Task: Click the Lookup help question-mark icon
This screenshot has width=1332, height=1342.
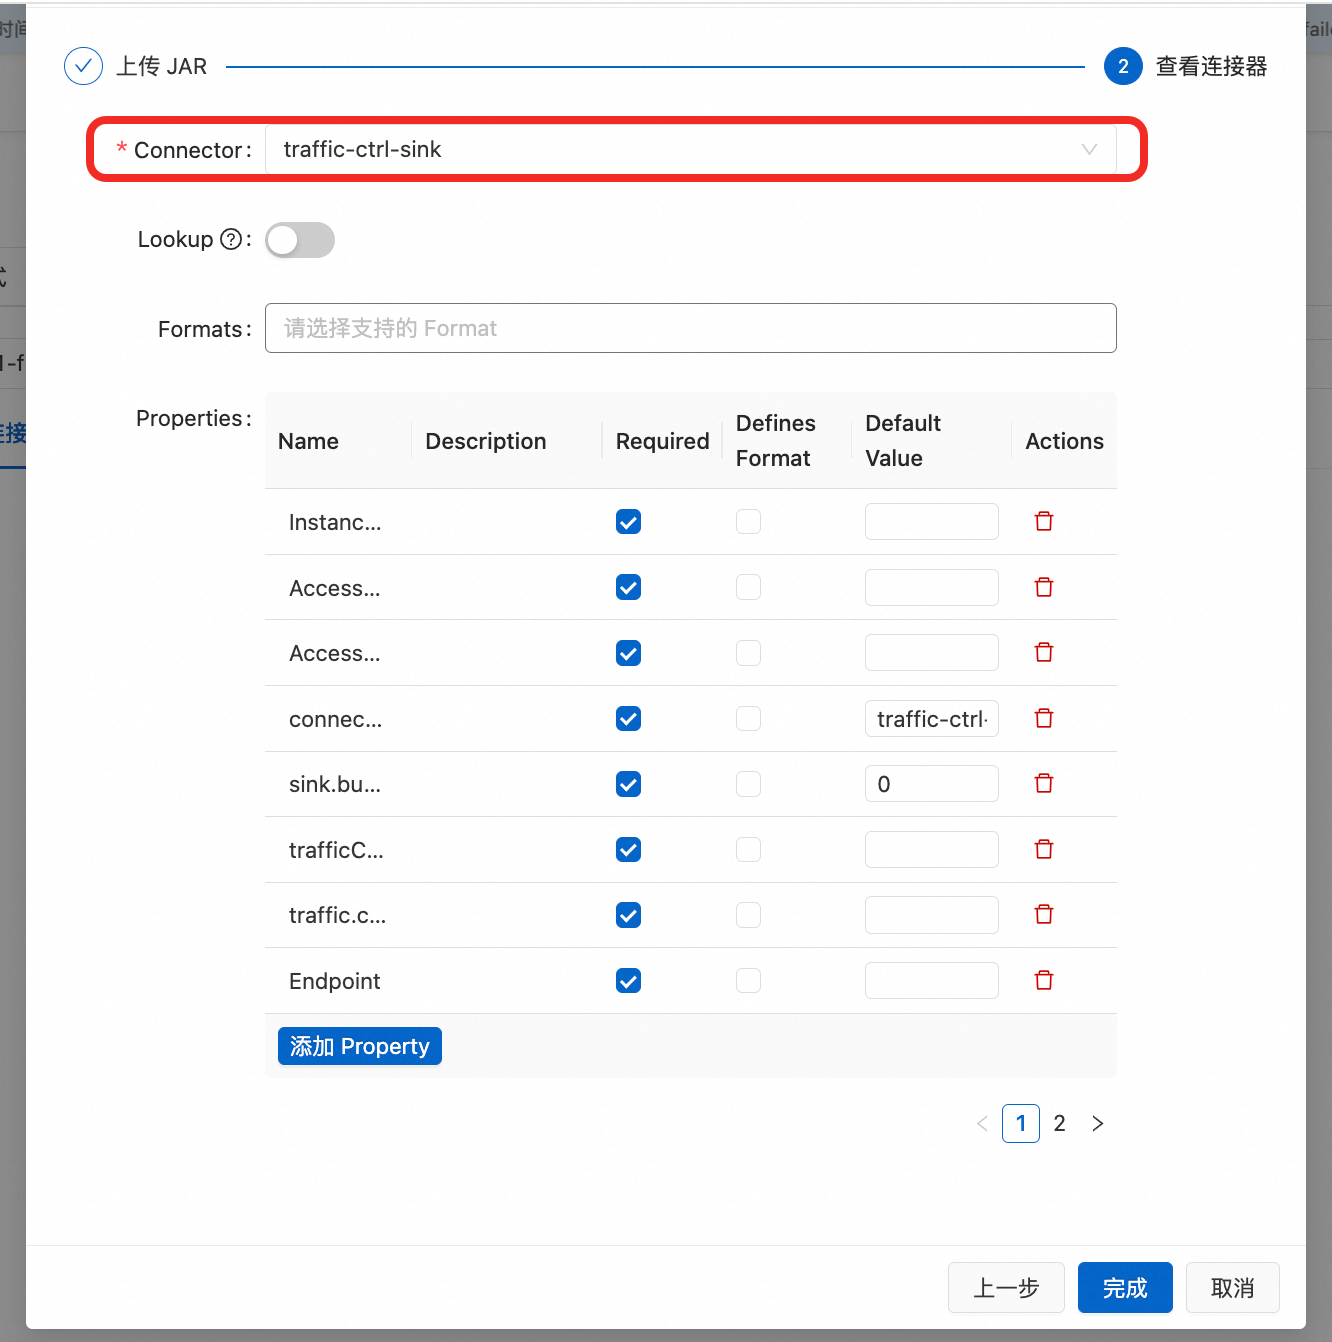Action: click(x=231, y=239)
